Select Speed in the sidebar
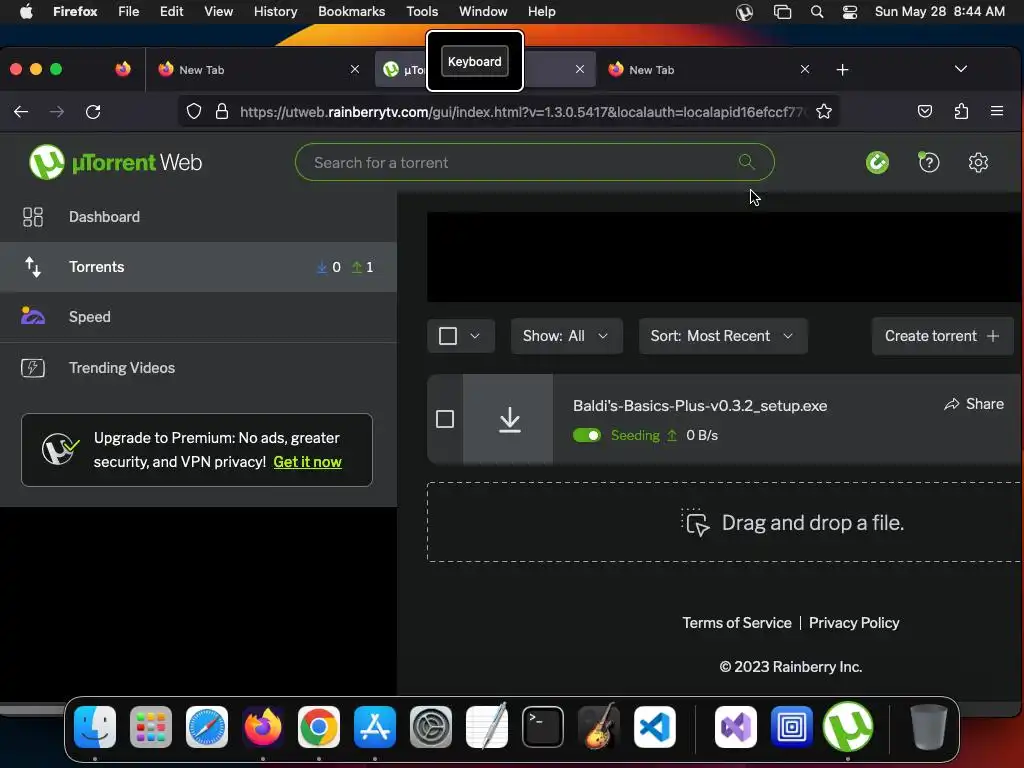Screen dimensions: 1024x768 [x=198, y=317]
